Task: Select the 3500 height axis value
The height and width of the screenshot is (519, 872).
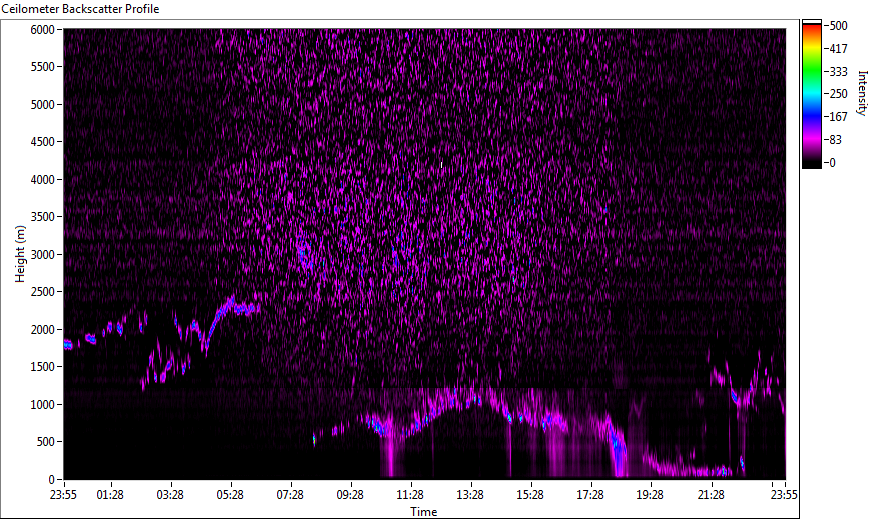Action: pyautogui.click(x=42, y=217)
